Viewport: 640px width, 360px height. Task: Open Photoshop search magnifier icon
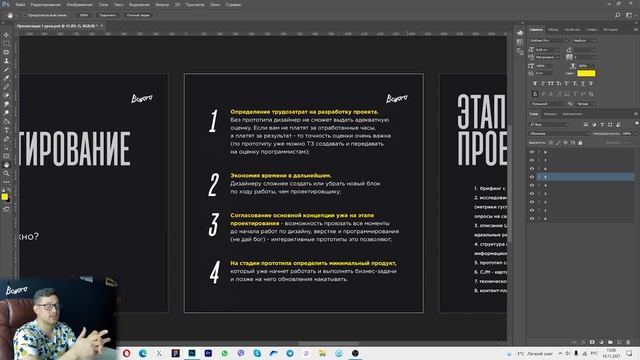click(x=618, y=15)
